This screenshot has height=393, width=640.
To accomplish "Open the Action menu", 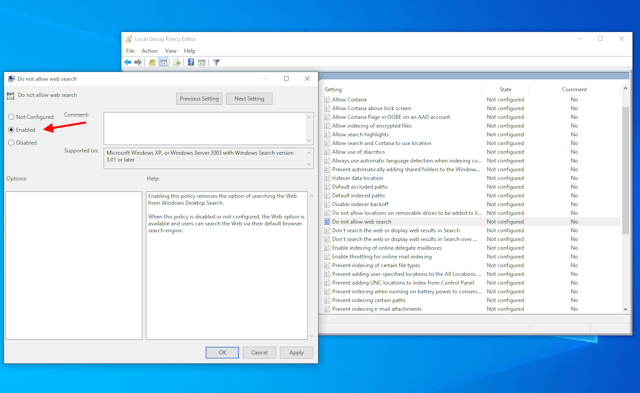I will (149, 51).
